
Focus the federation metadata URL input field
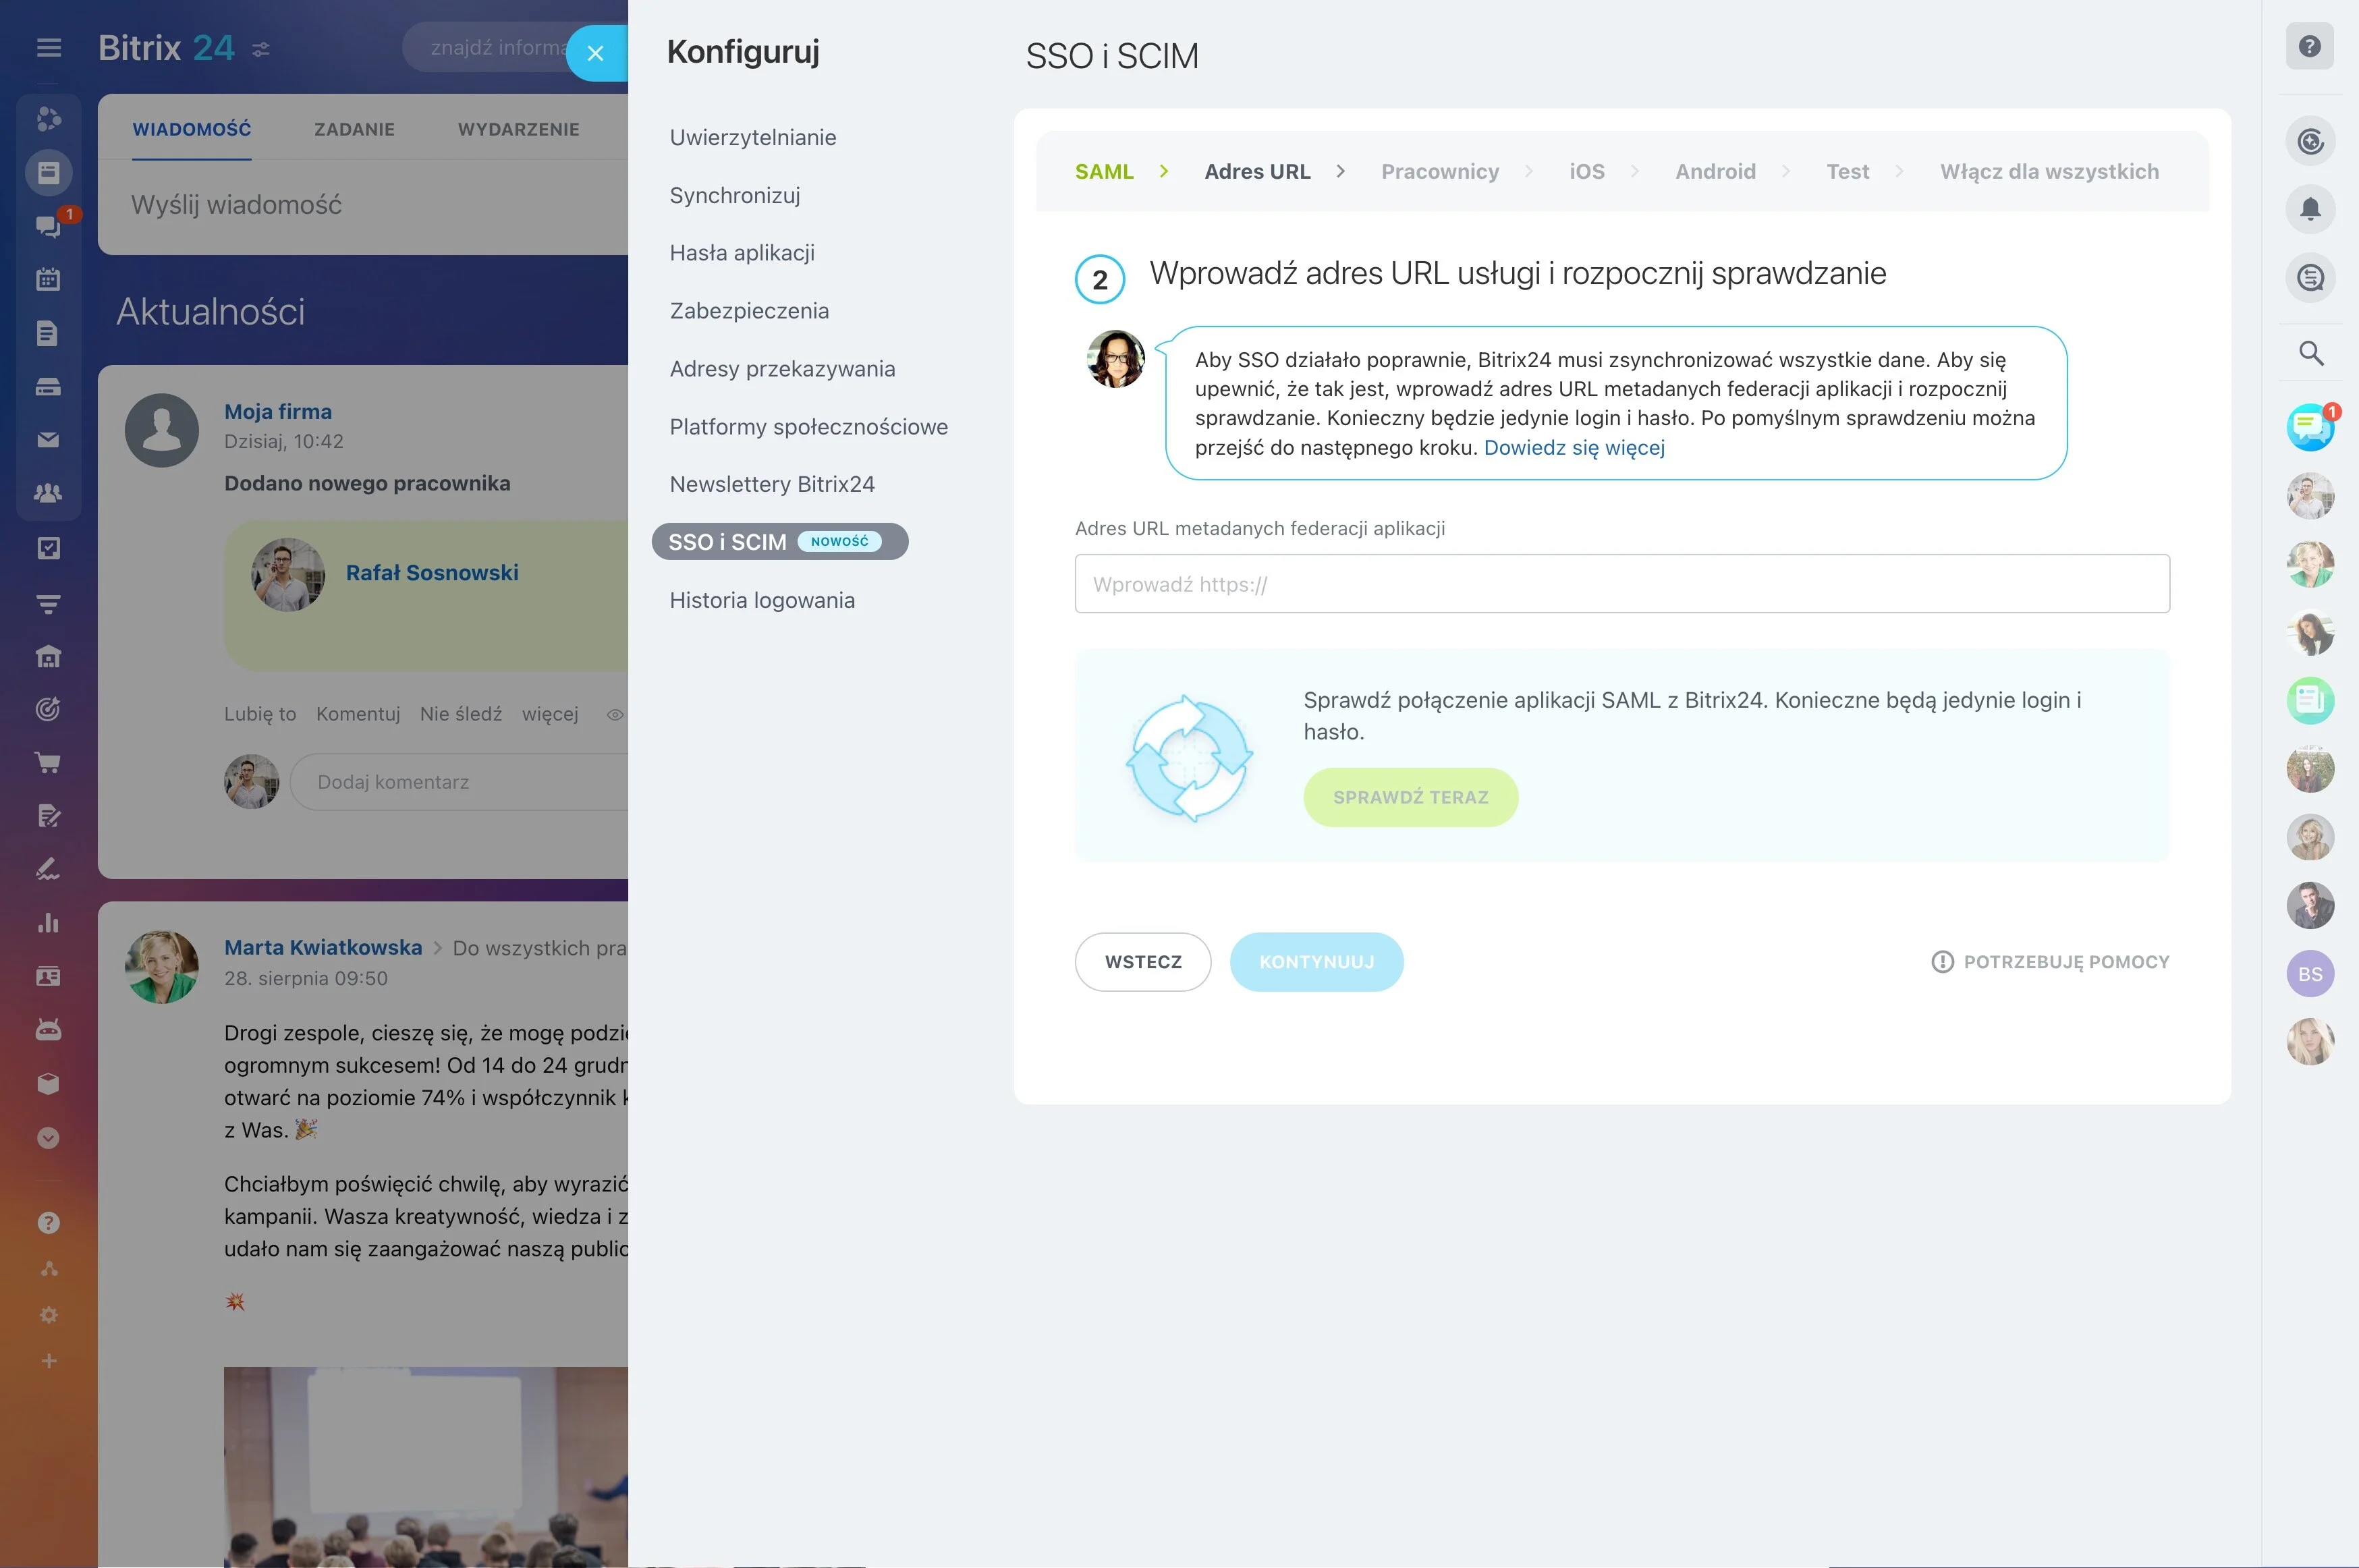point(1622,584)
